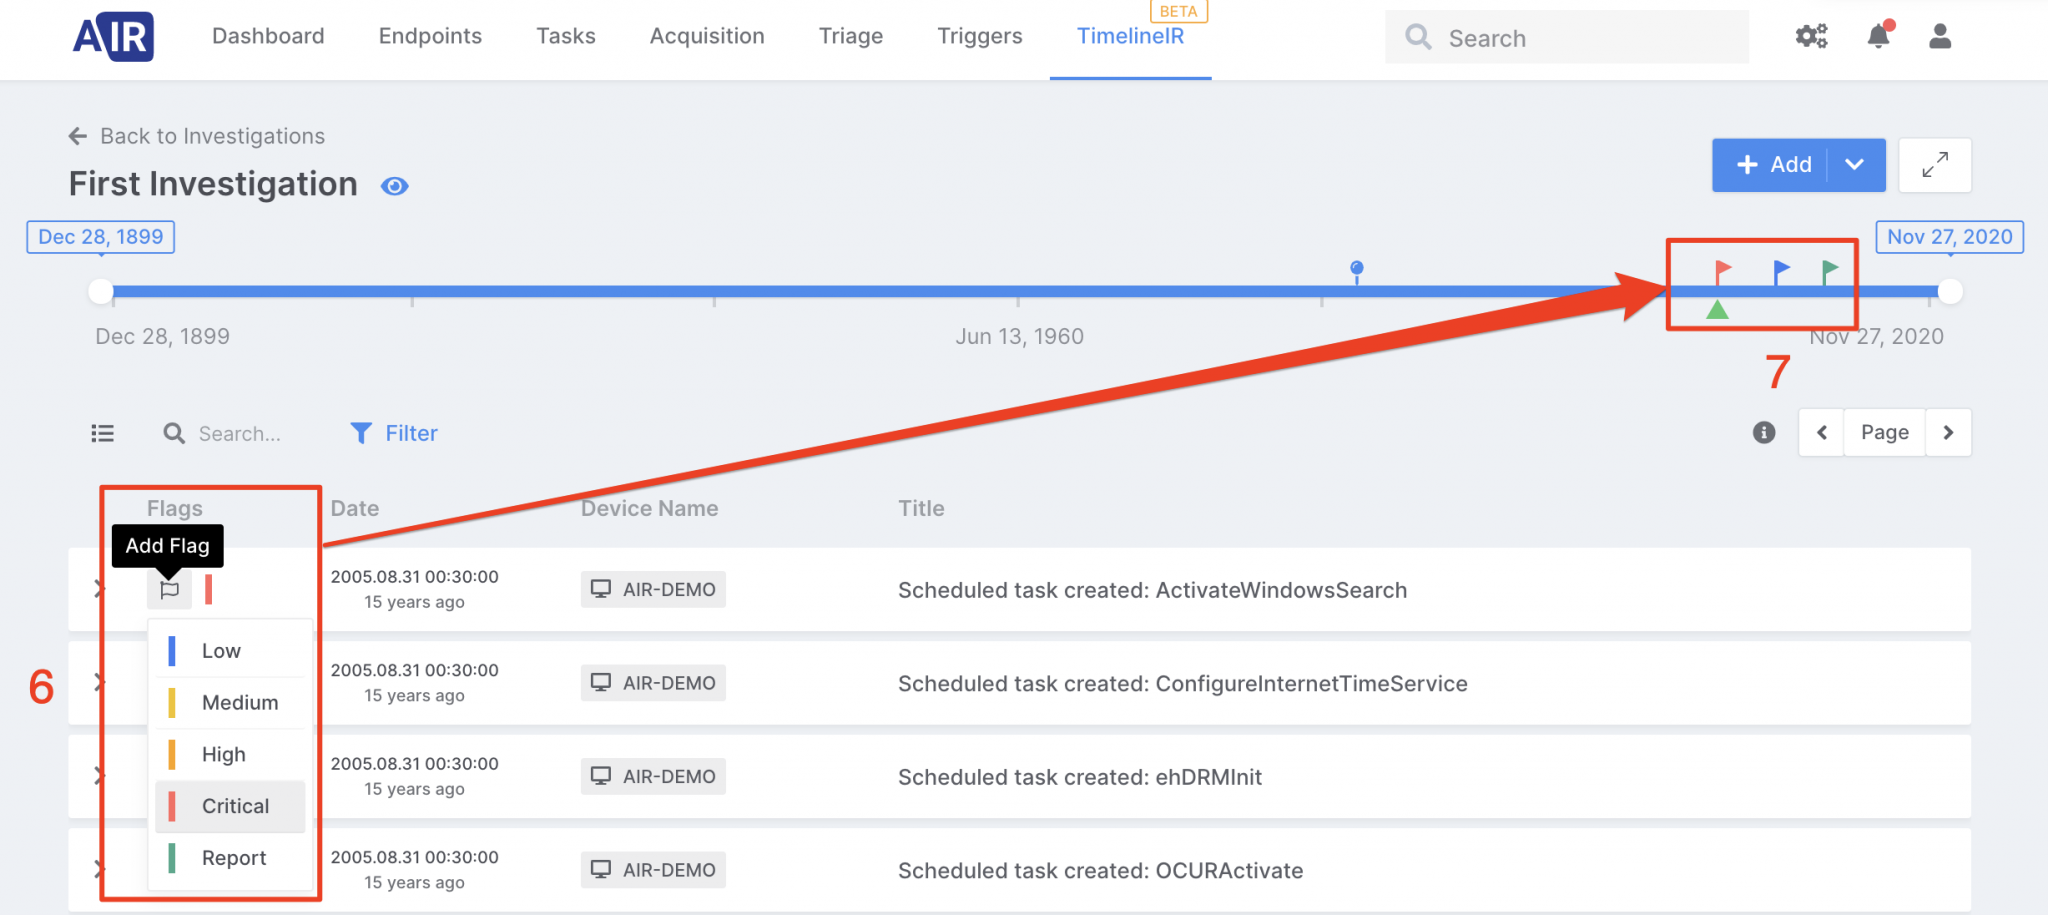2048x915 pixels.
Task: Open the user profile icon
Action: click(1940, 37)
